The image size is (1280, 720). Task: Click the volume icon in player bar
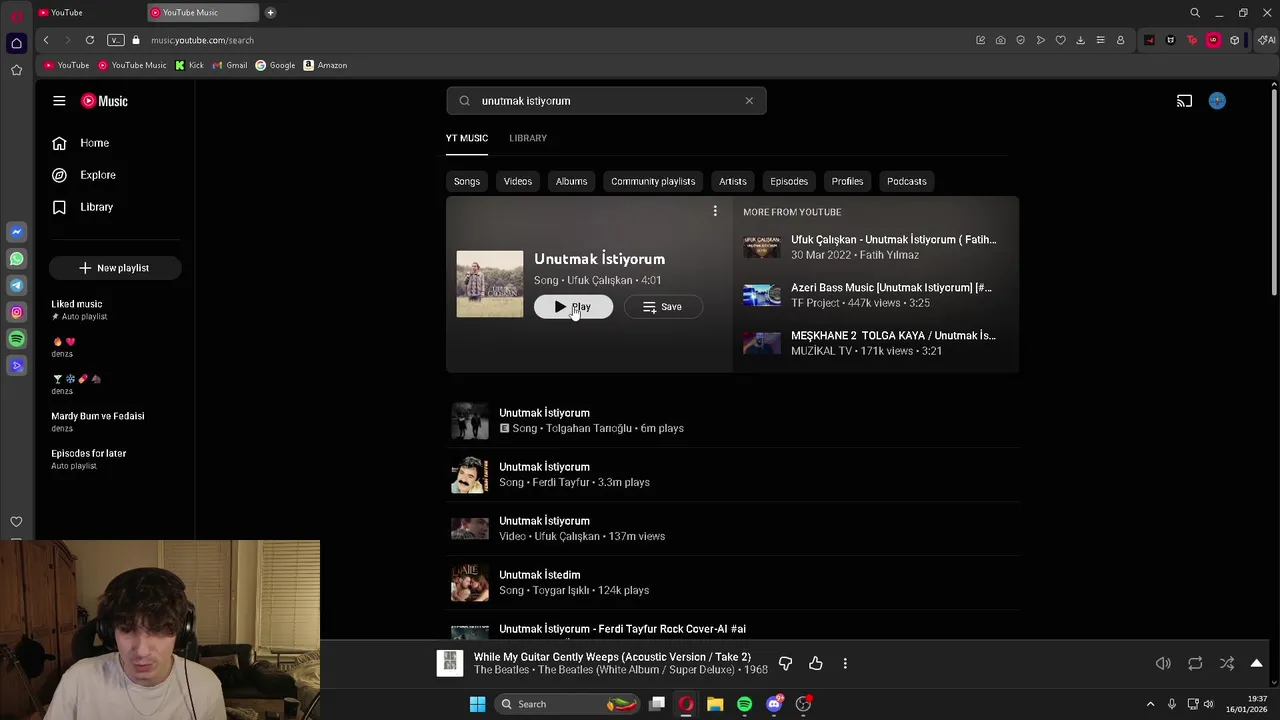(x=1163, y=663)
